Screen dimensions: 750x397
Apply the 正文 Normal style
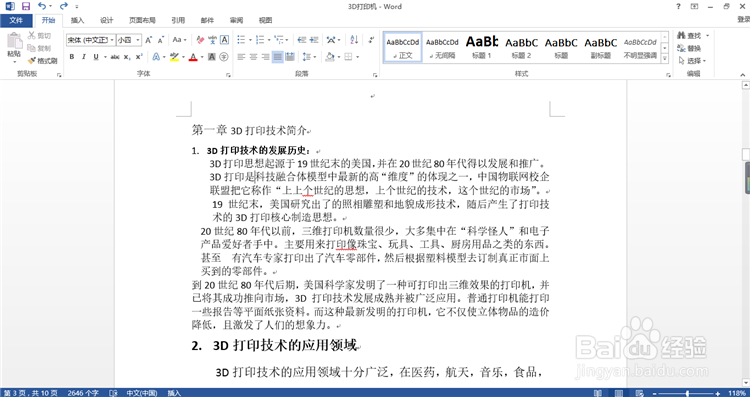[x=403, y=47]
